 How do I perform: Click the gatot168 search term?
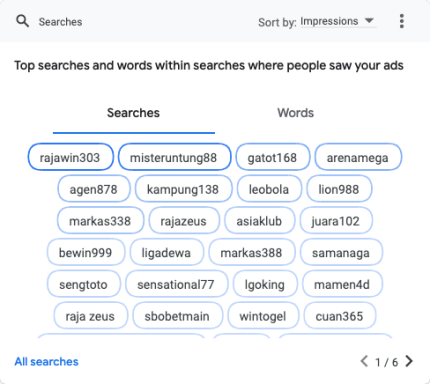[273, 157]
